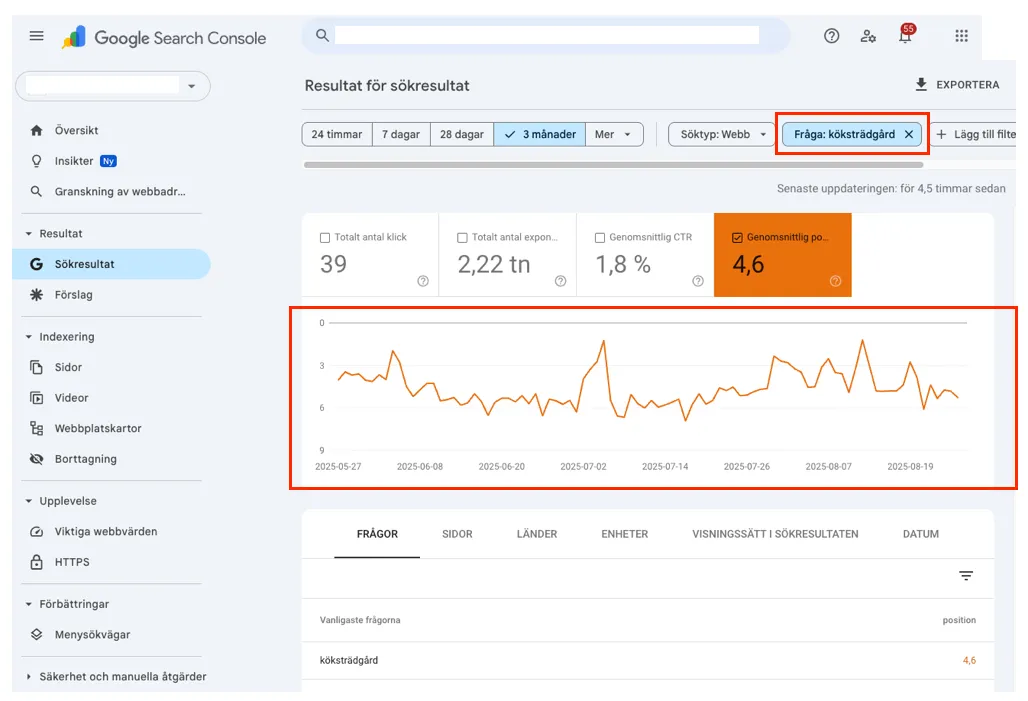Click the Menysökvägar layers icon

coord(37,635)
